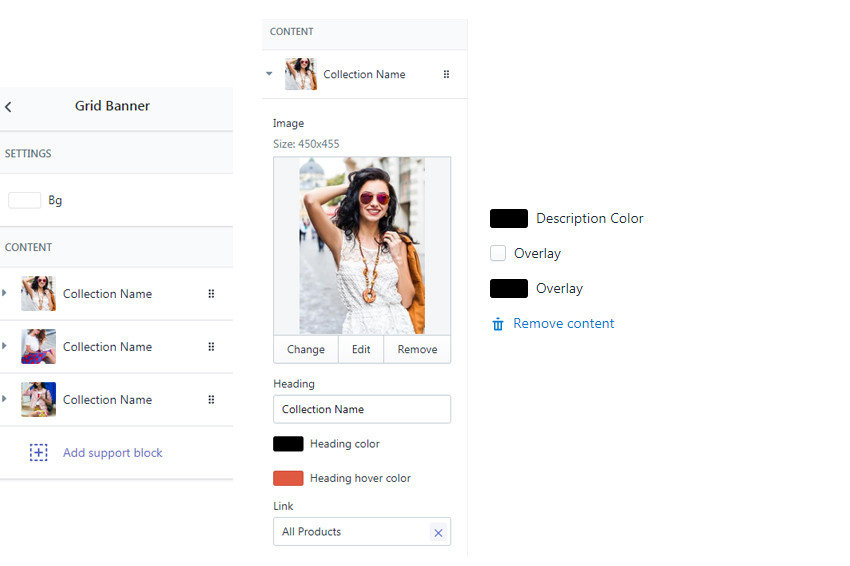850x566 pixels.
Task: Collapse the opened Collection Name block
Action: tap(269, 74)
